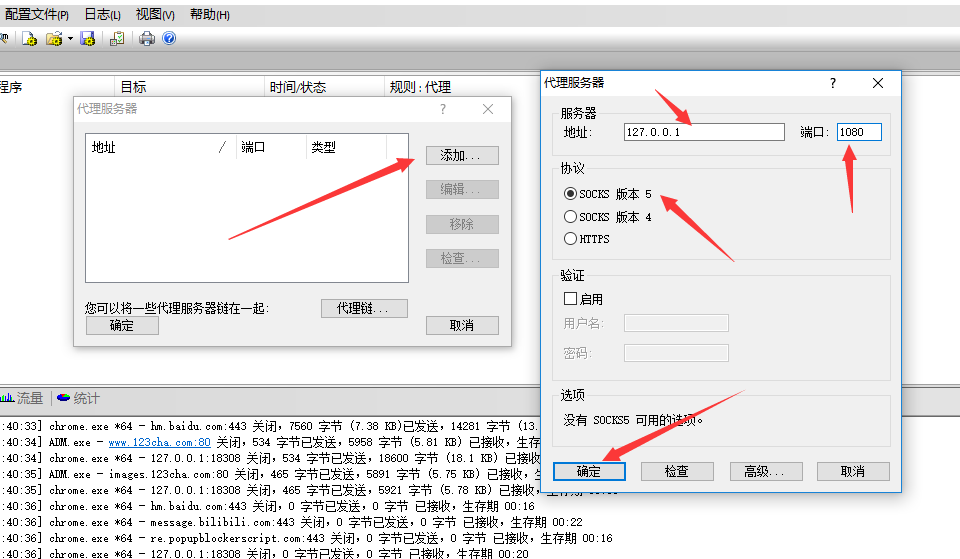
Task: Click the new profile toolbar icon
Action: (30, 39)
